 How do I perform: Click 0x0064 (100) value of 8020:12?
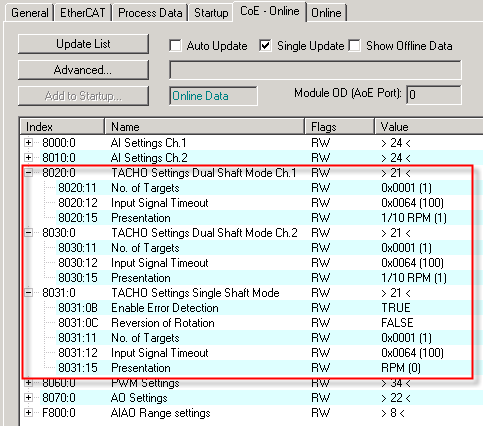[412, 203]
